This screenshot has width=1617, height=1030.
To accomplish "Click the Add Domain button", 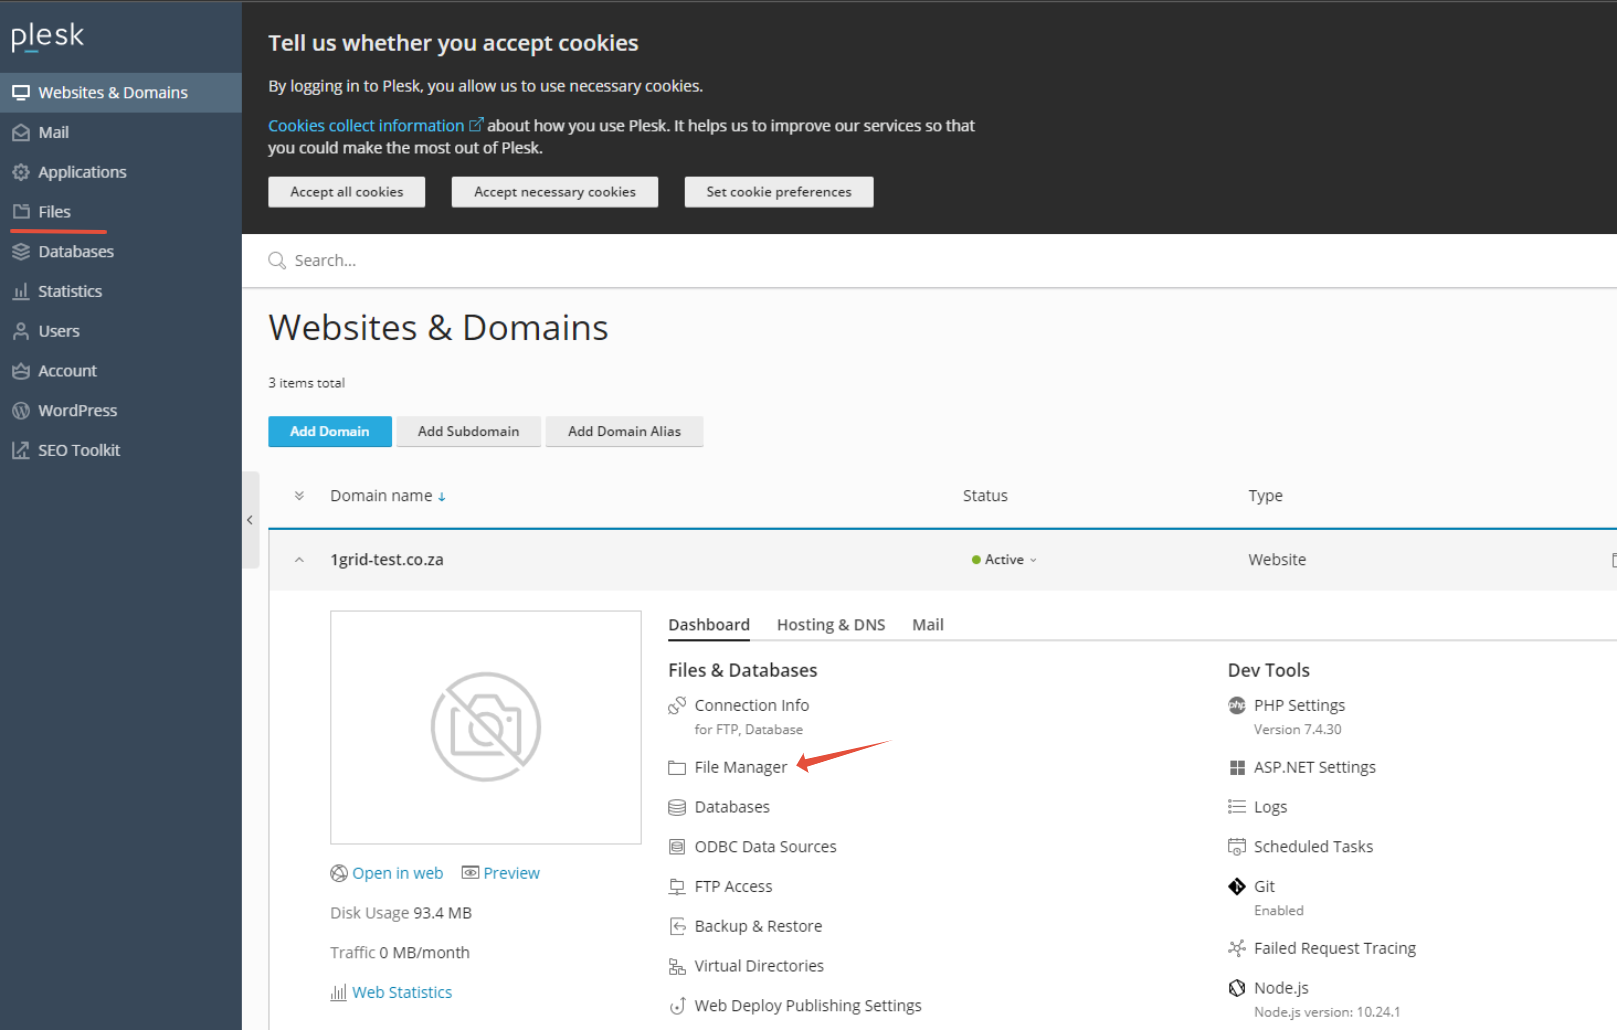I will (x=330, y=431).
